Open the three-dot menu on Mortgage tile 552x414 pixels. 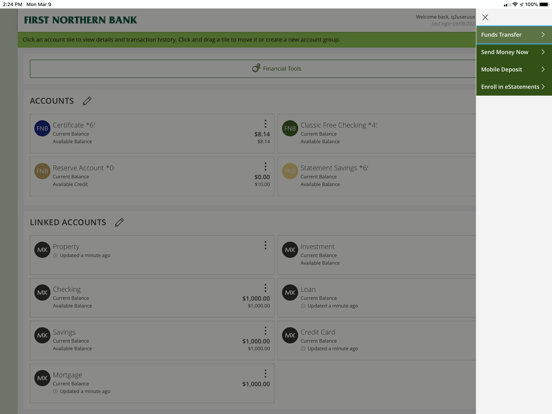[265, 374]
